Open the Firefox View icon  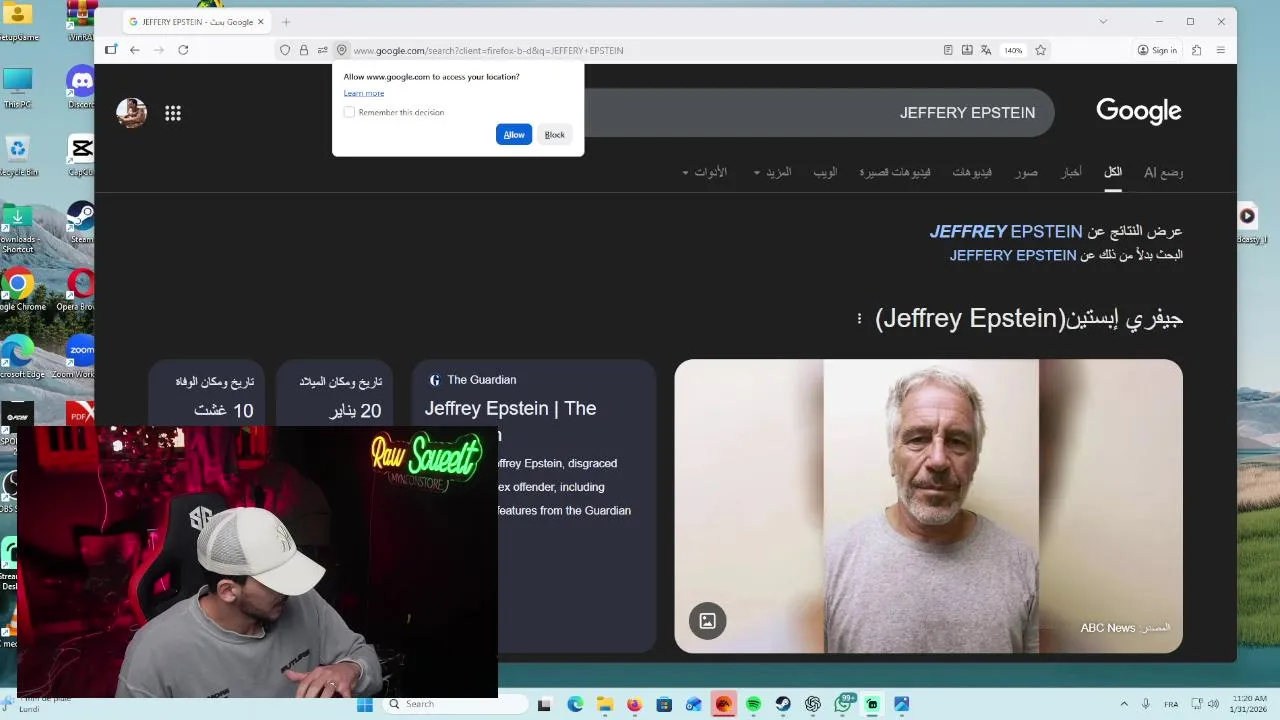111,50
